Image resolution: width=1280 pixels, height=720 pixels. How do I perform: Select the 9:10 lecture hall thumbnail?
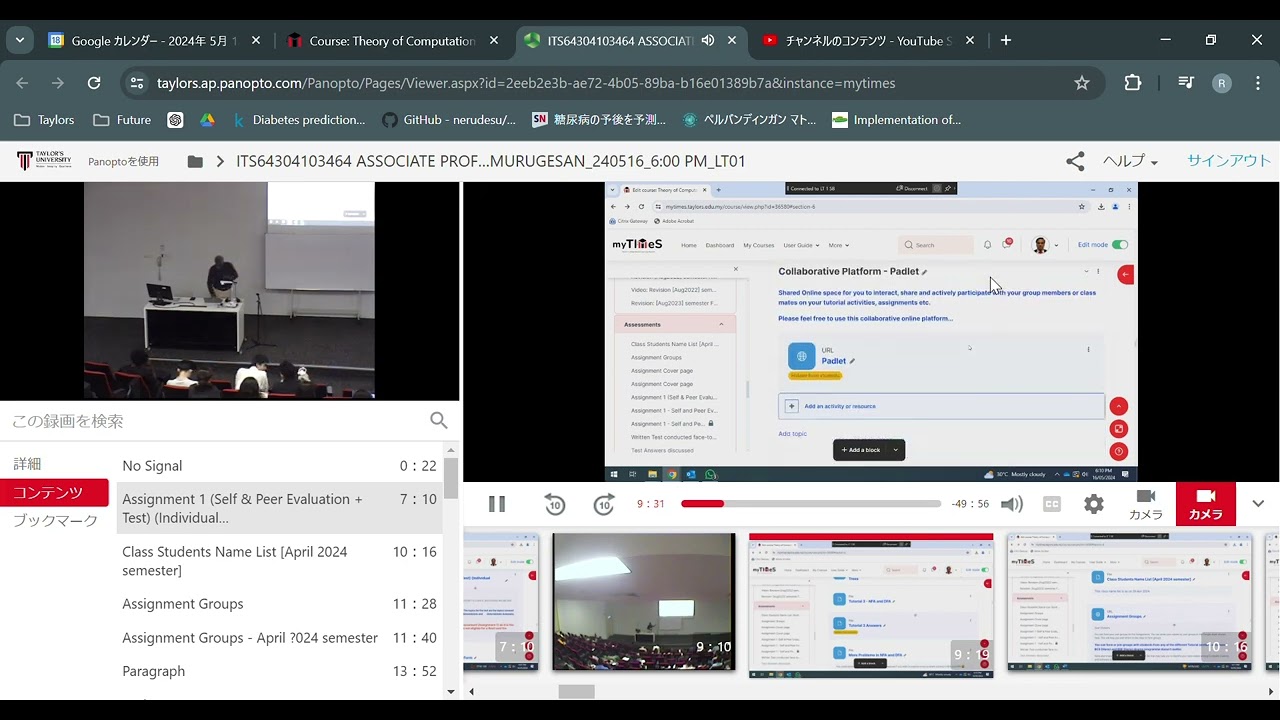point(644,601)
